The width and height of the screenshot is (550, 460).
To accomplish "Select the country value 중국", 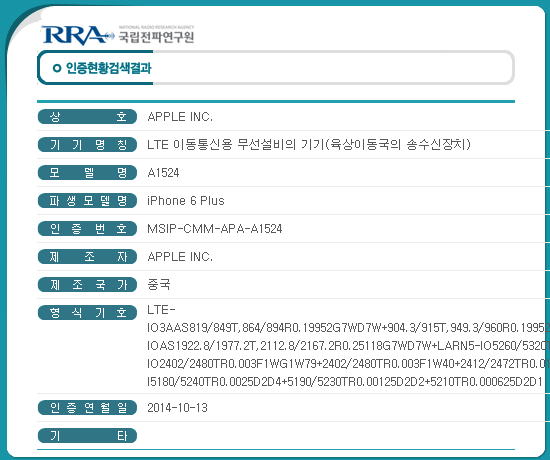I will [x=159, y=285].
